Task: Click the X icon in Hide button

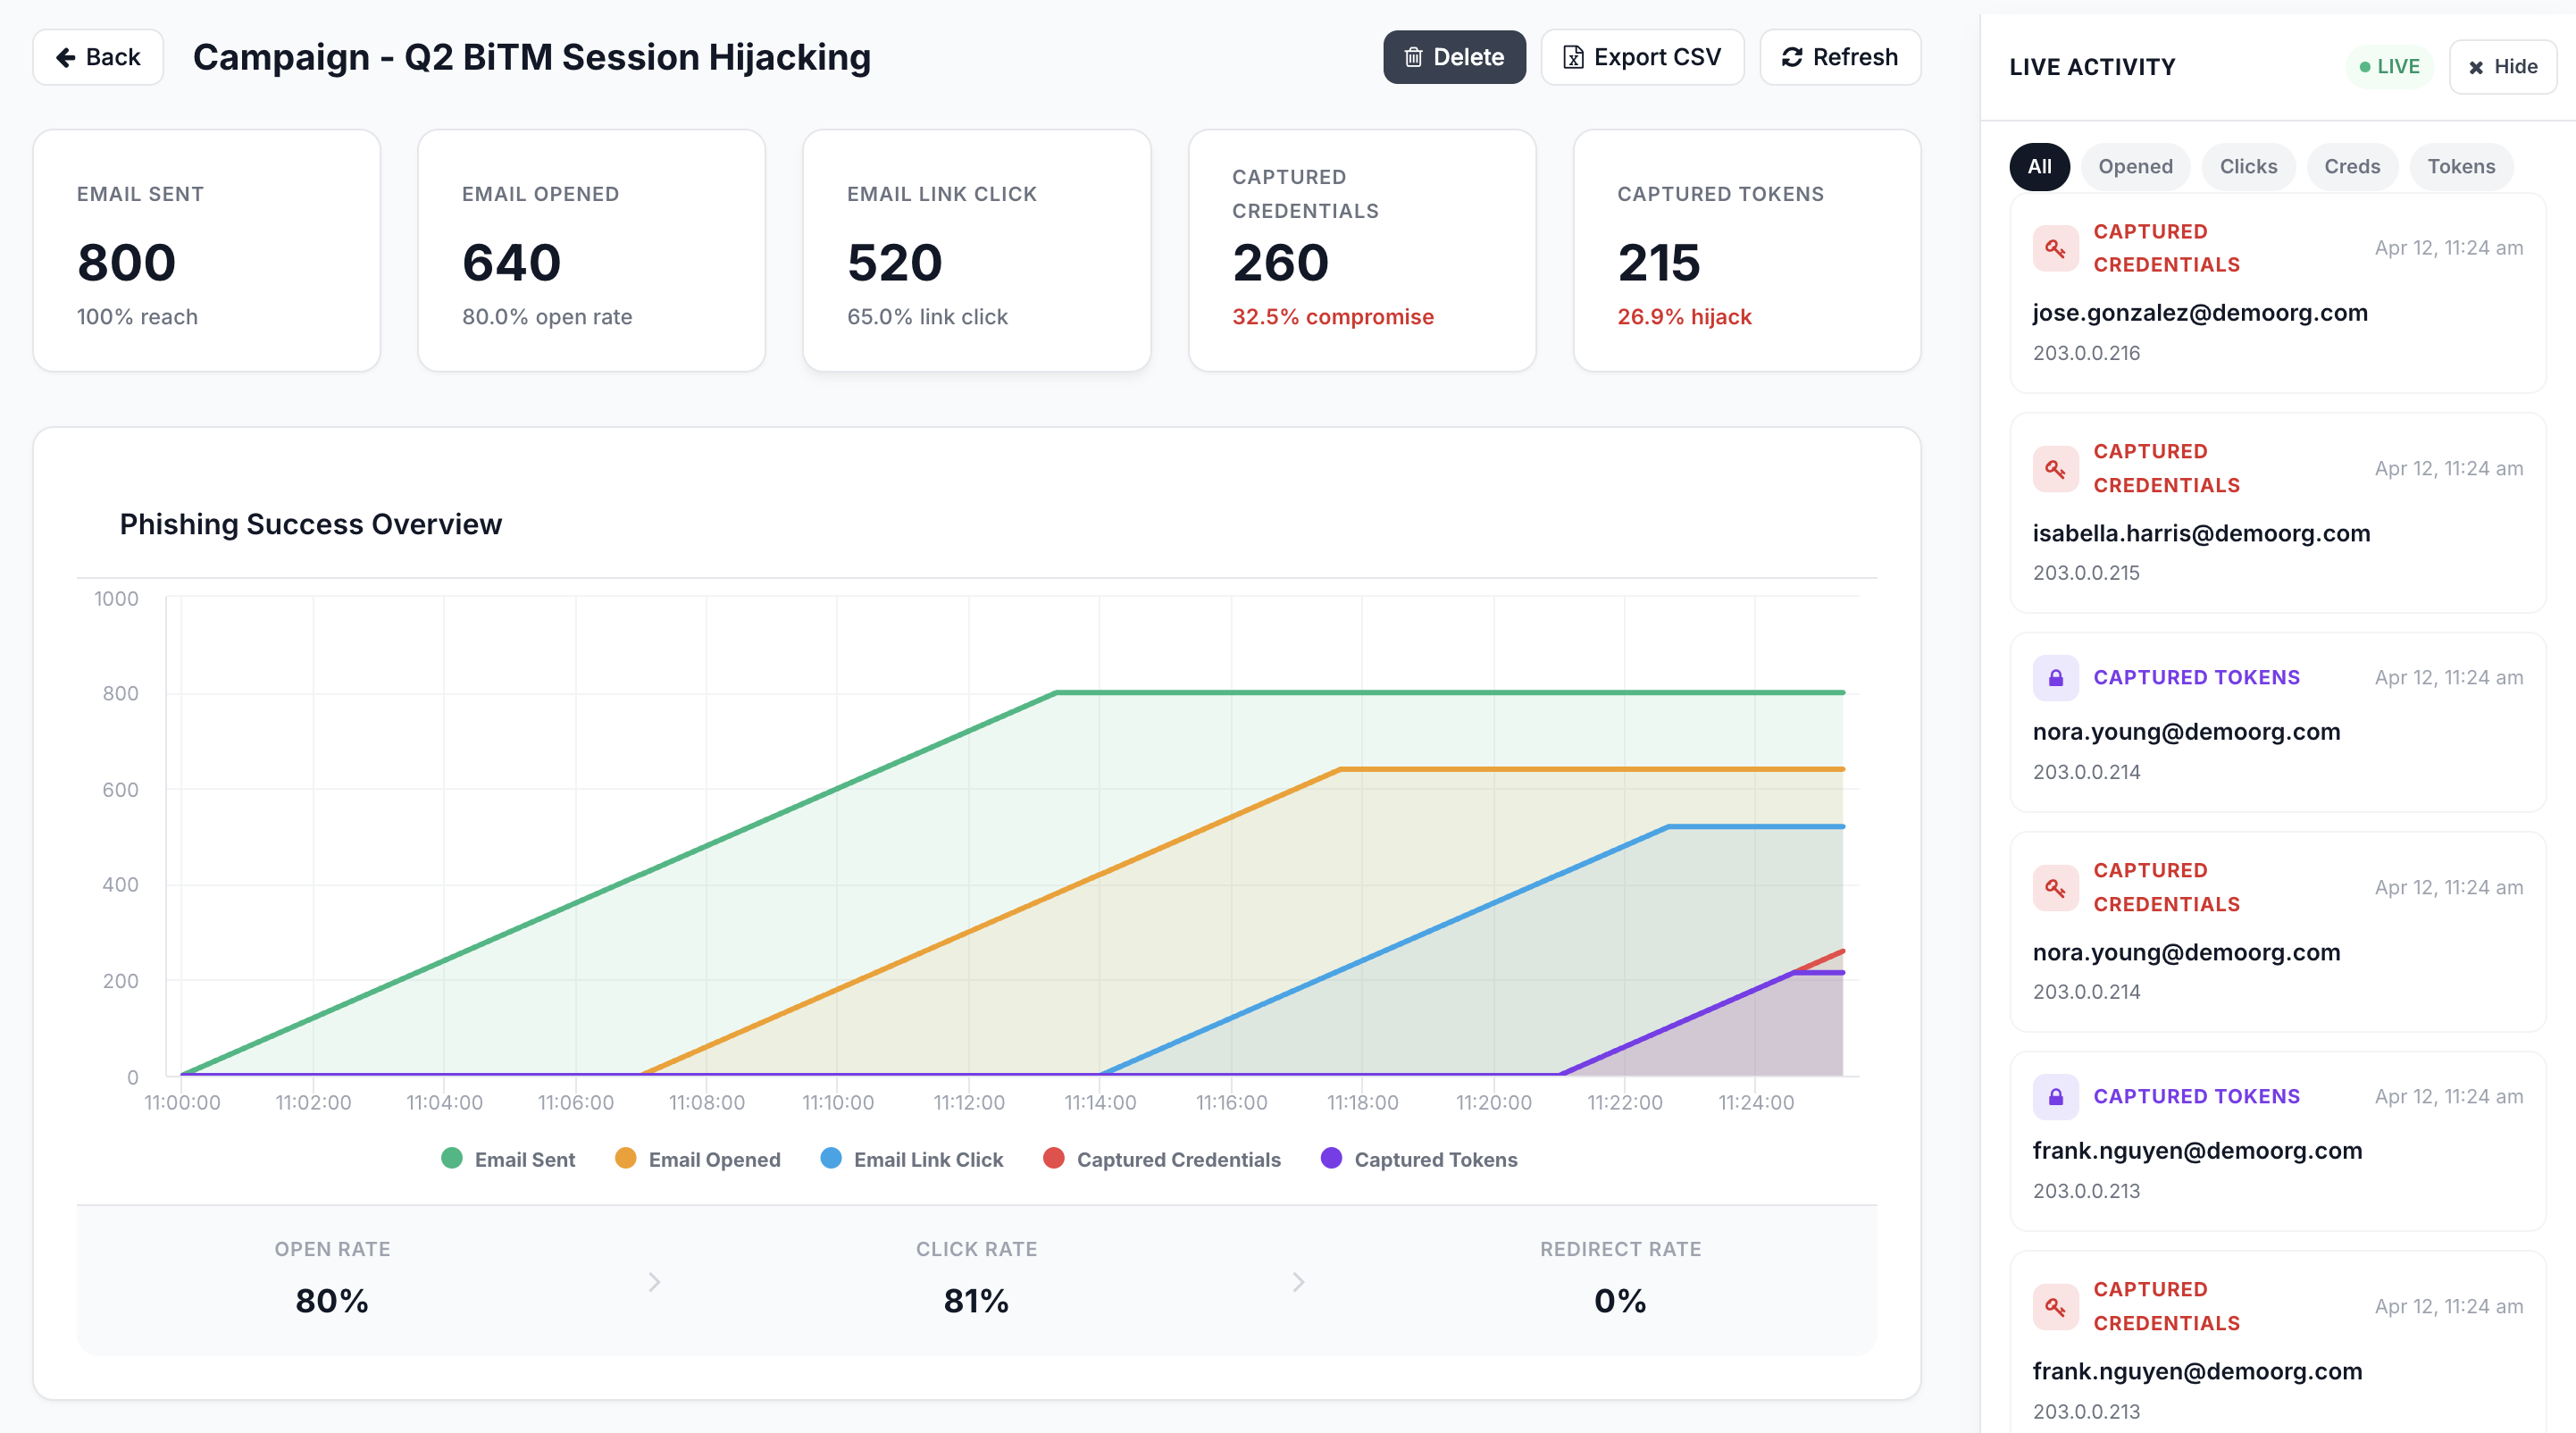Action: click(2476, 68)
